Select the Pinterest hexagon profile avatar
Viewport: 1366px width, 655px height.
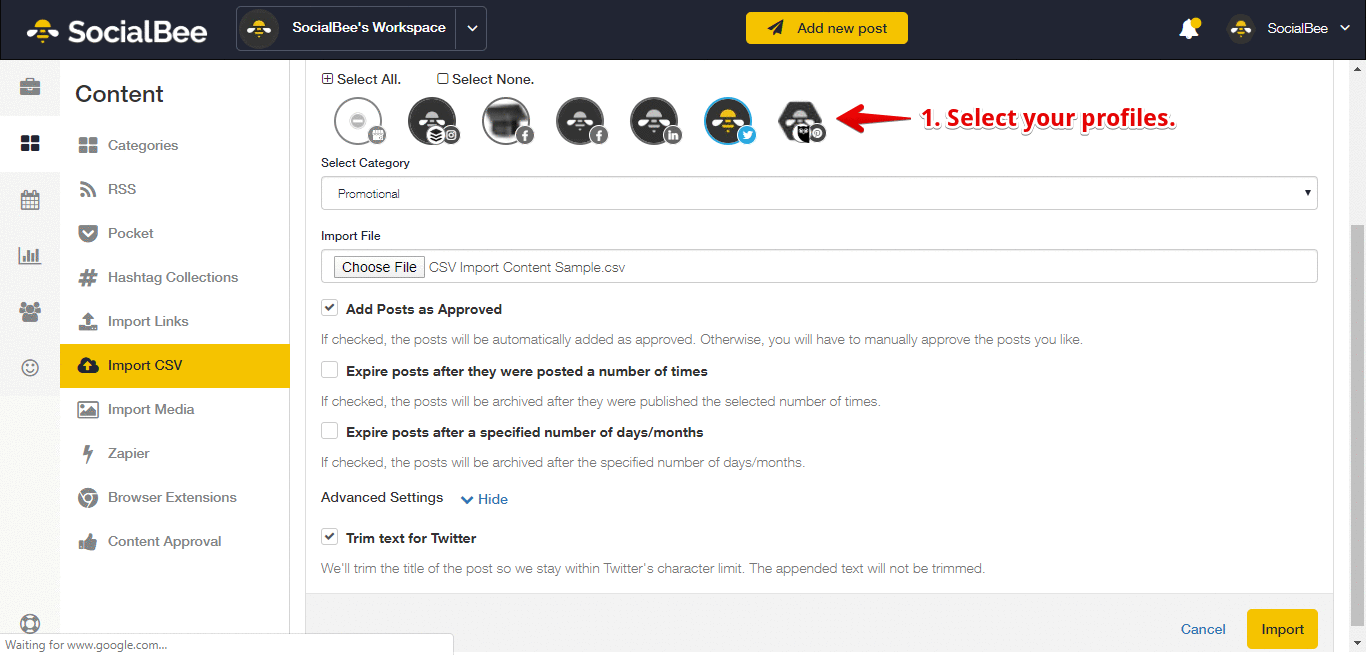pyautogui.click(x=802, y=121)
